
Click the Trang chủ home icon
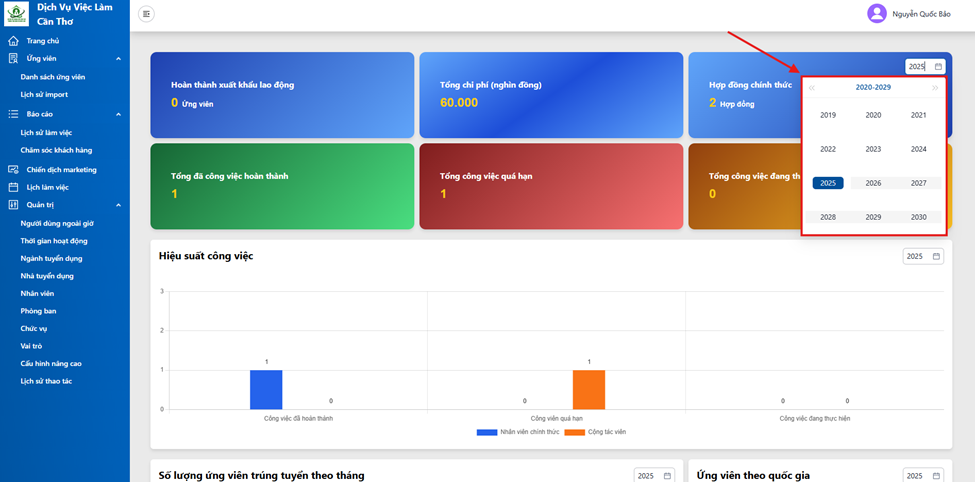13,41
